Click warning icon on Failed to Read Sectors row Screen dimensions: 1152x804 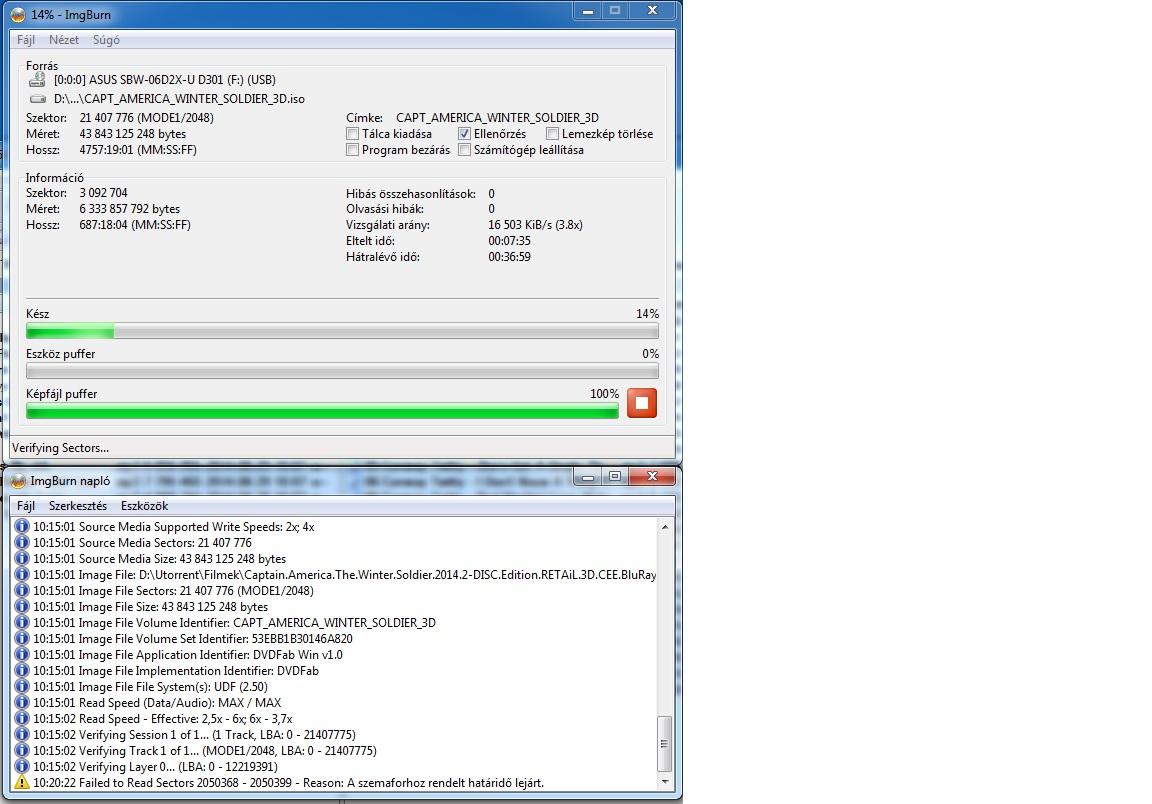(21, 783)
